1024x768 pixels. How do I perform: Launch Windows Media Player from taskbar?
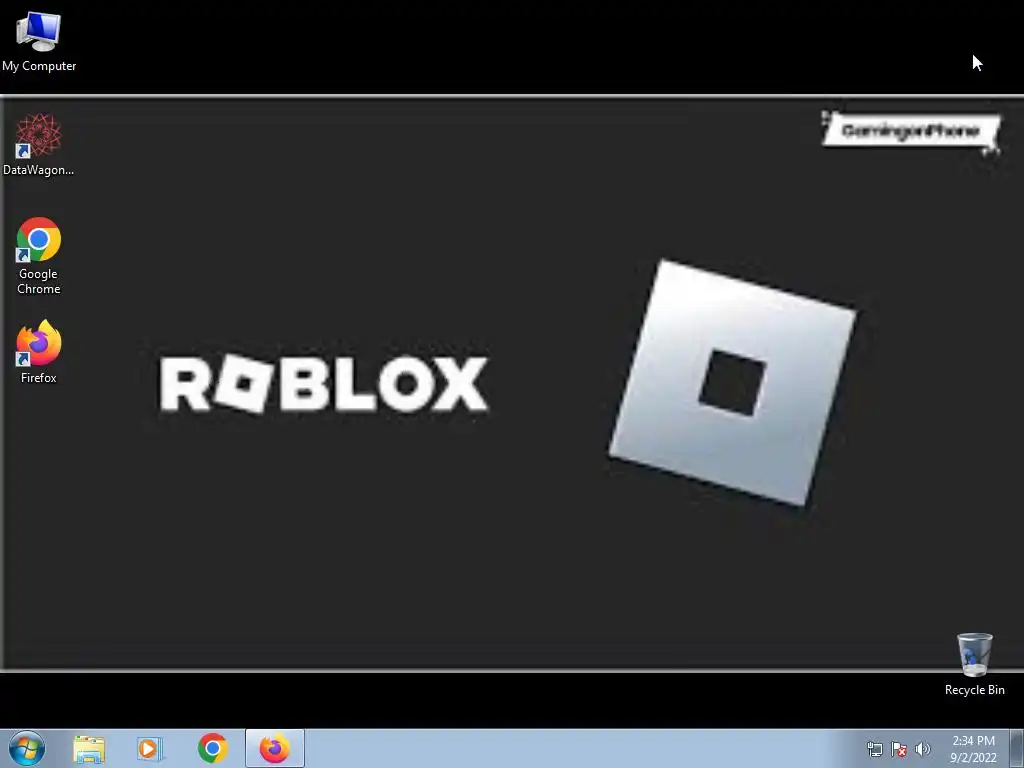(x=150, y=749)
